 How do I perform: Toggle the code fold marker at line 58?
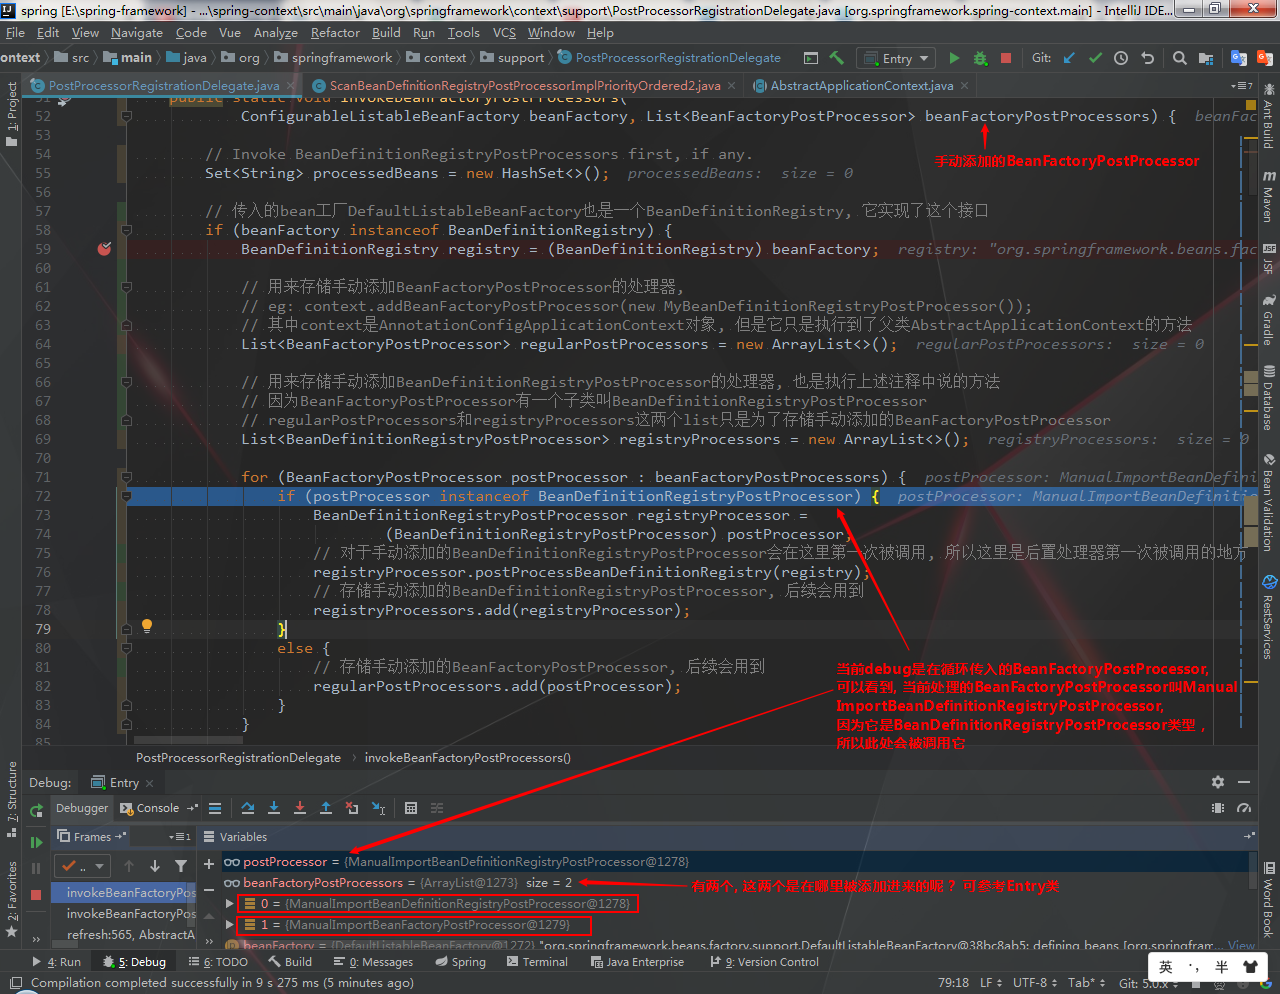pyautogui.click(x=126, y=230)
